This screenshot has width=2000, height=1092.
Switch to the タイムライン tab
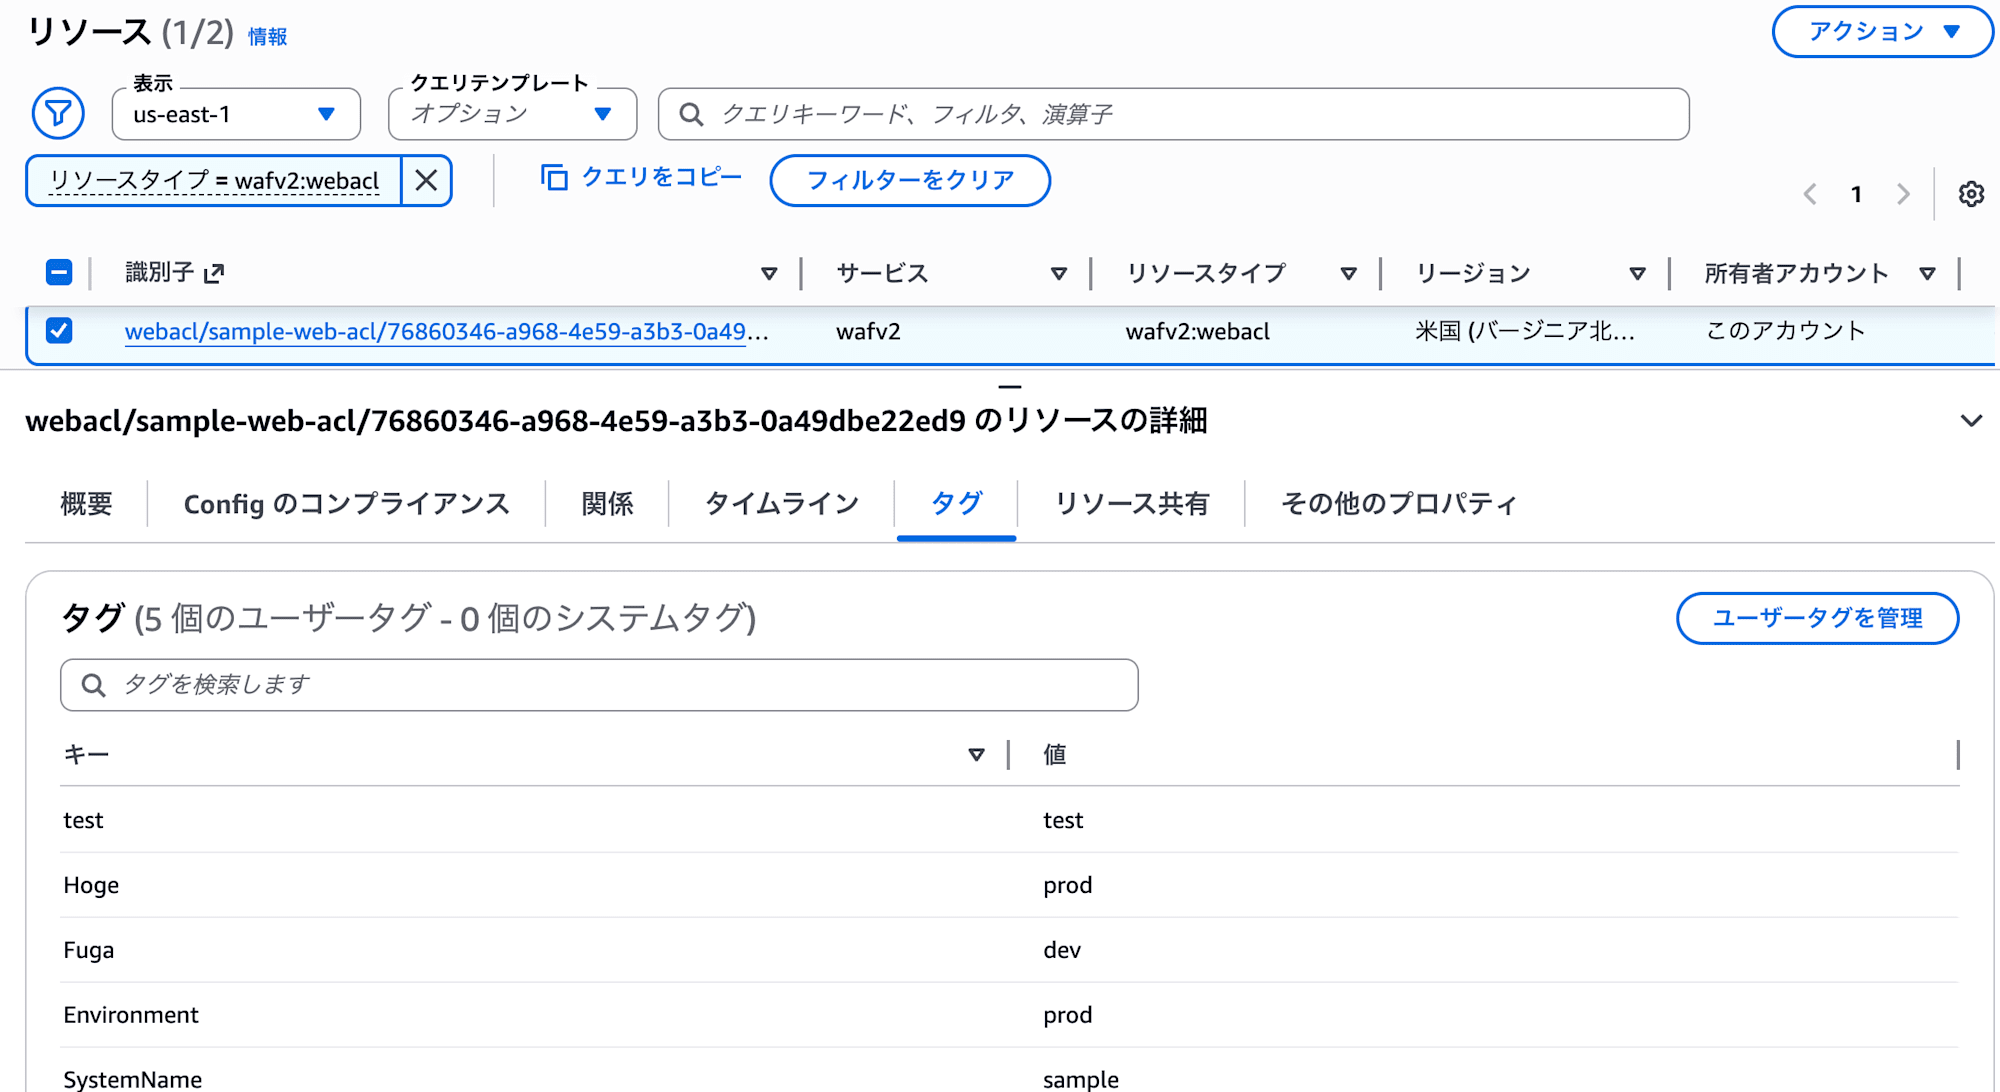(781, 503)
